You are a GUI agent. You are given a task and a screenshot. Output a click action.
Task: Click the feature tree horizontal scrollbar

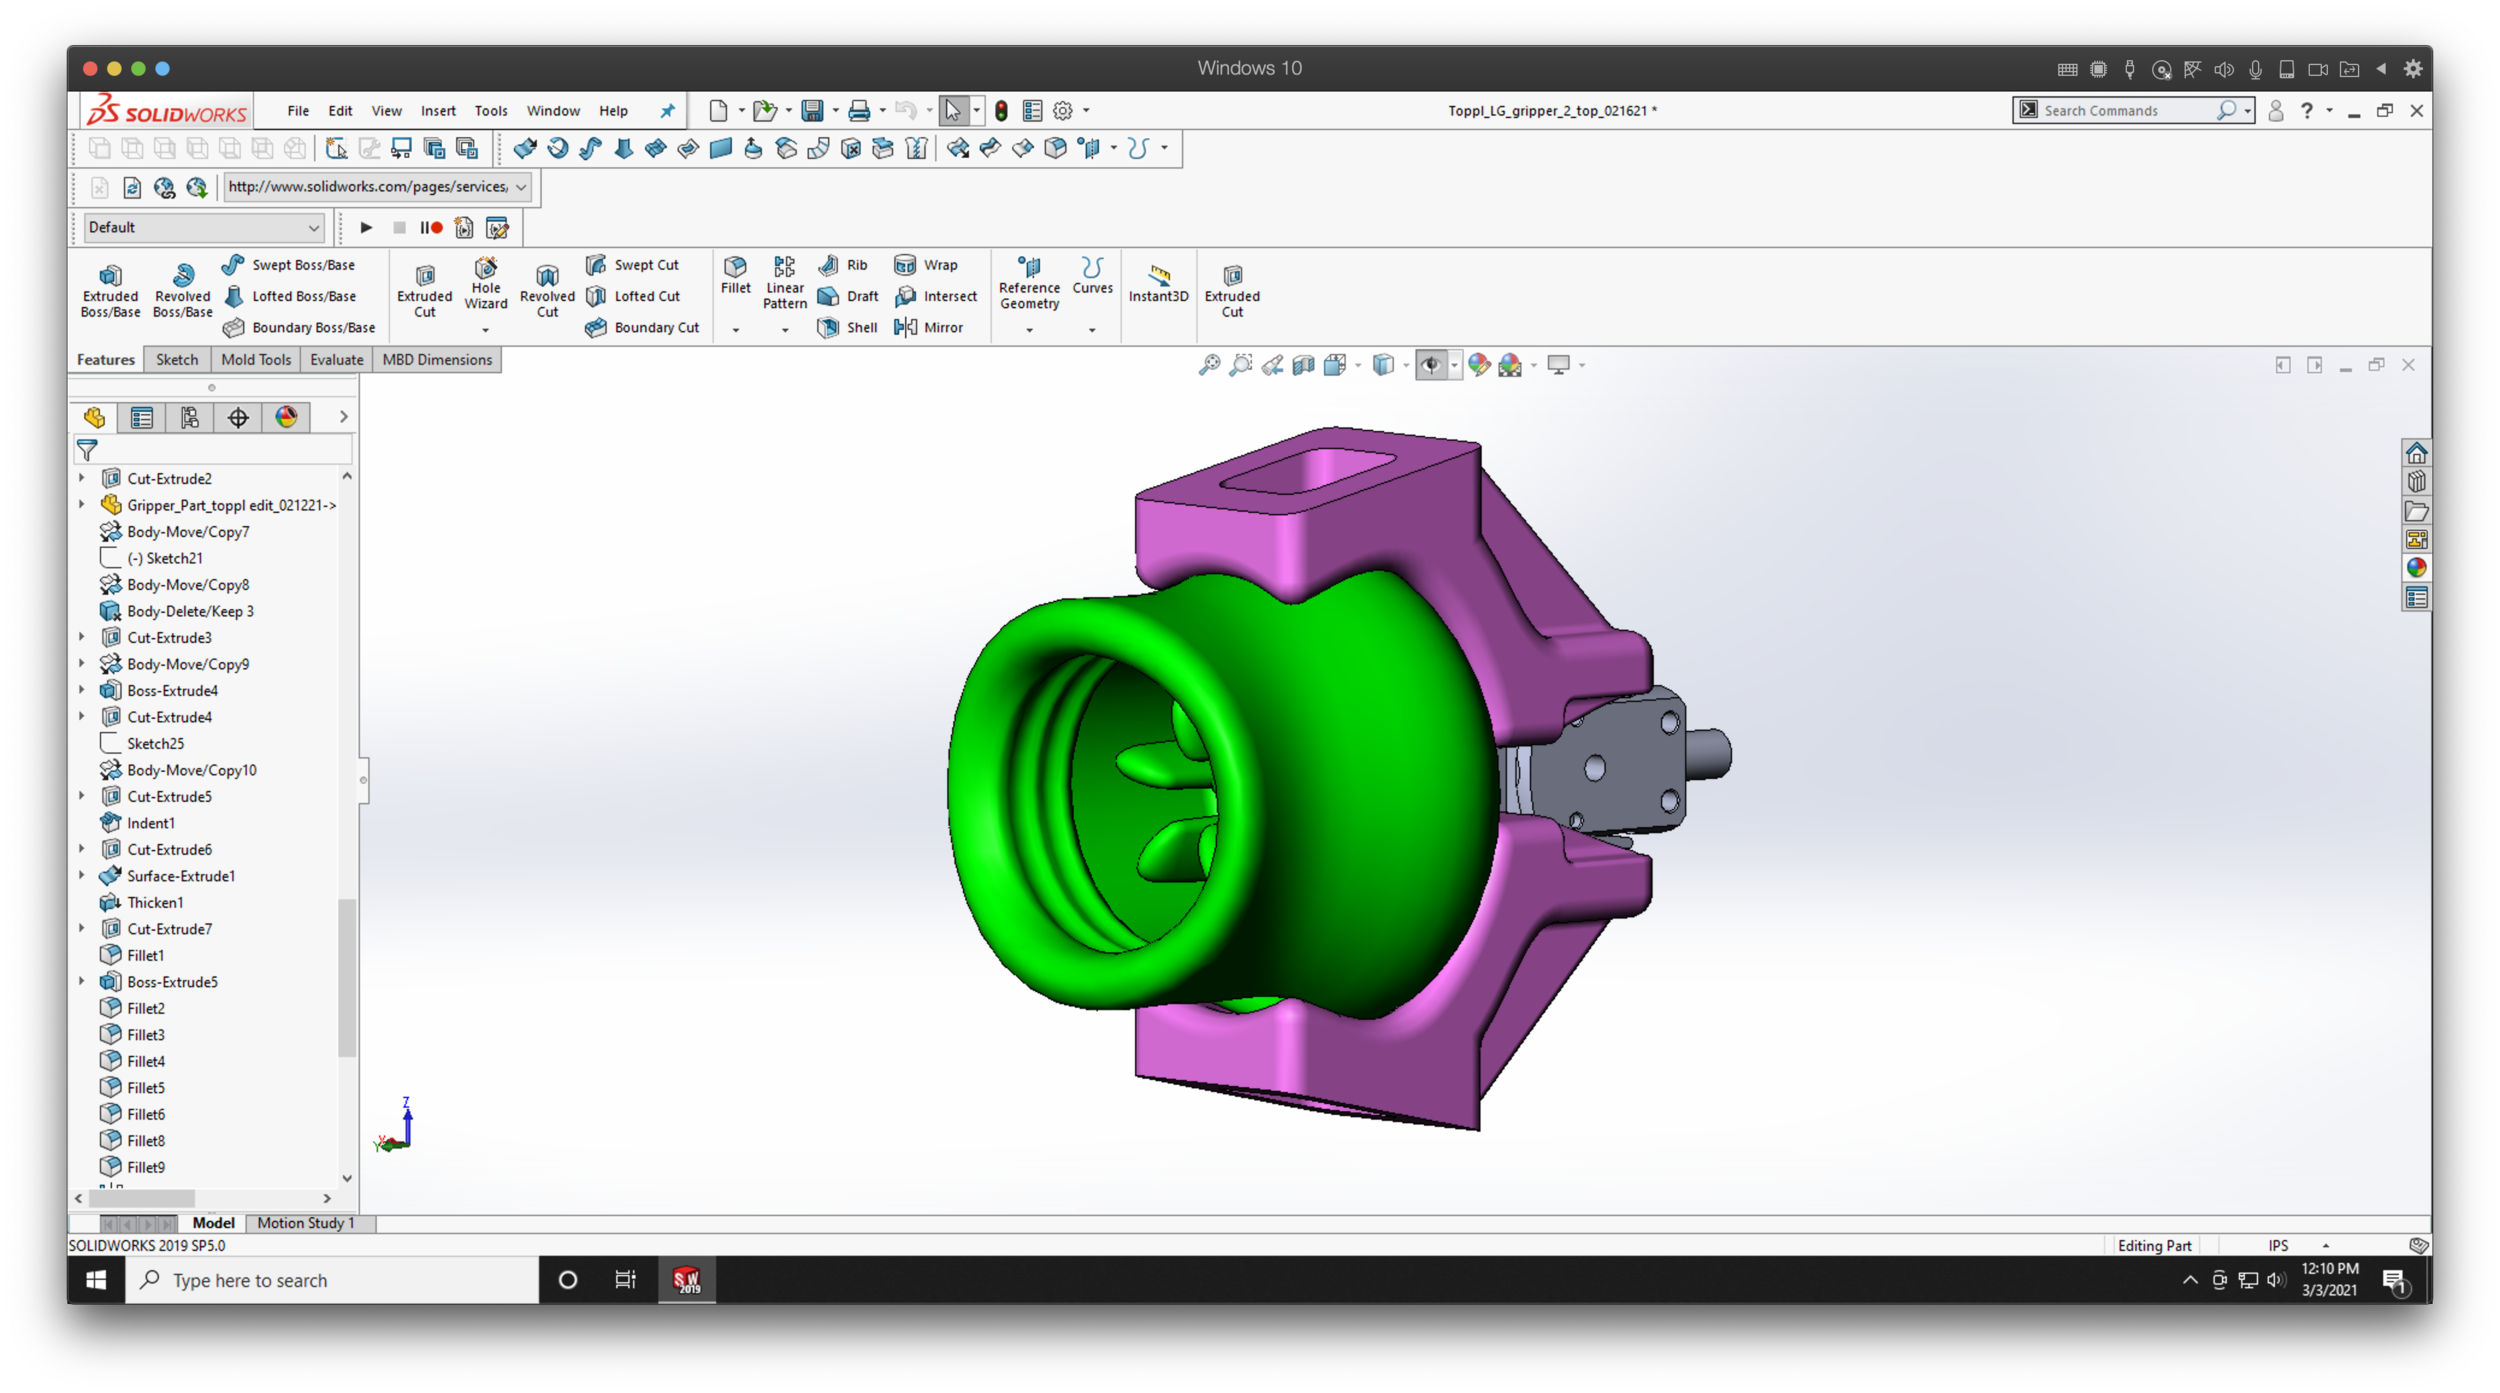click(141, 1198)
